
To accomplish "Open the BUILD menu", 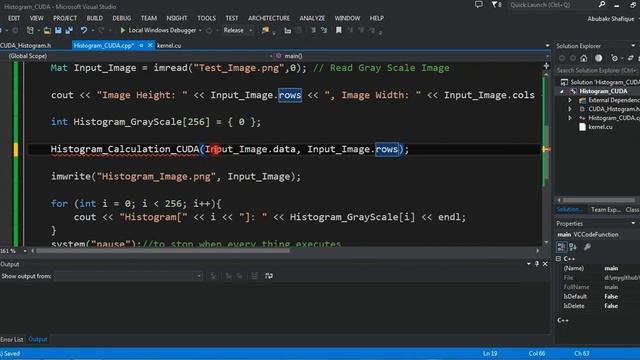I will (95, 18).
